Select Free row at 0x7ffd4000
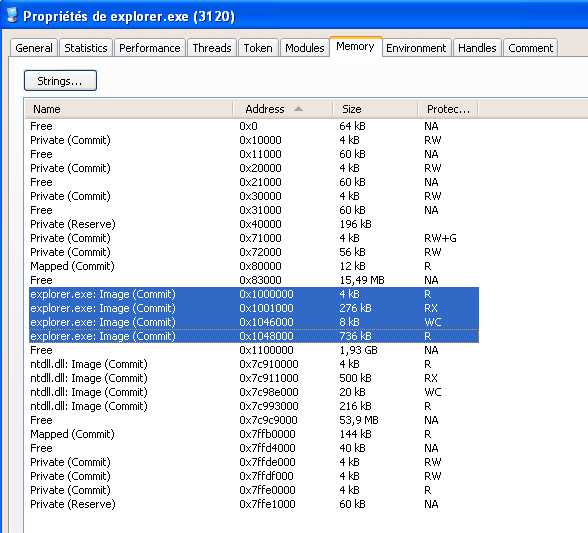588x533 pixels. (254, 448)
